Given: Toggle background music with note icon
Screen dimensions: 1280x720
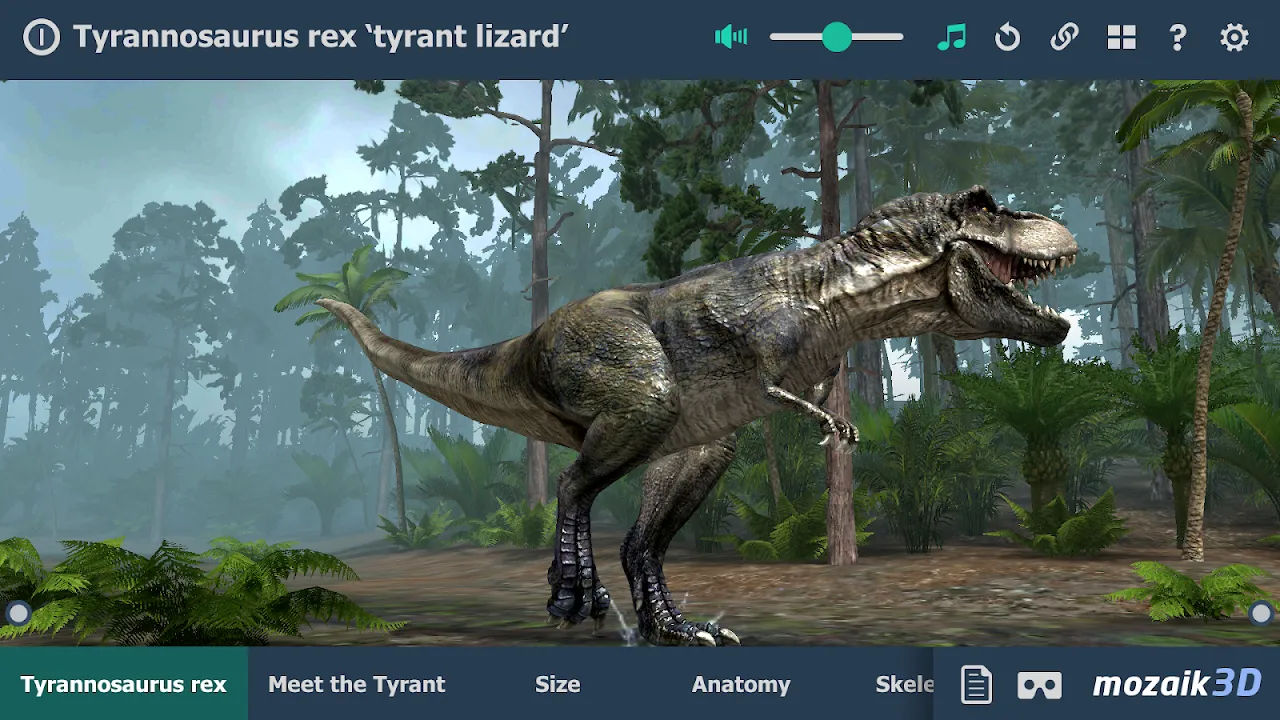Looking at the screenshot, I should click(x=952, y=38).
